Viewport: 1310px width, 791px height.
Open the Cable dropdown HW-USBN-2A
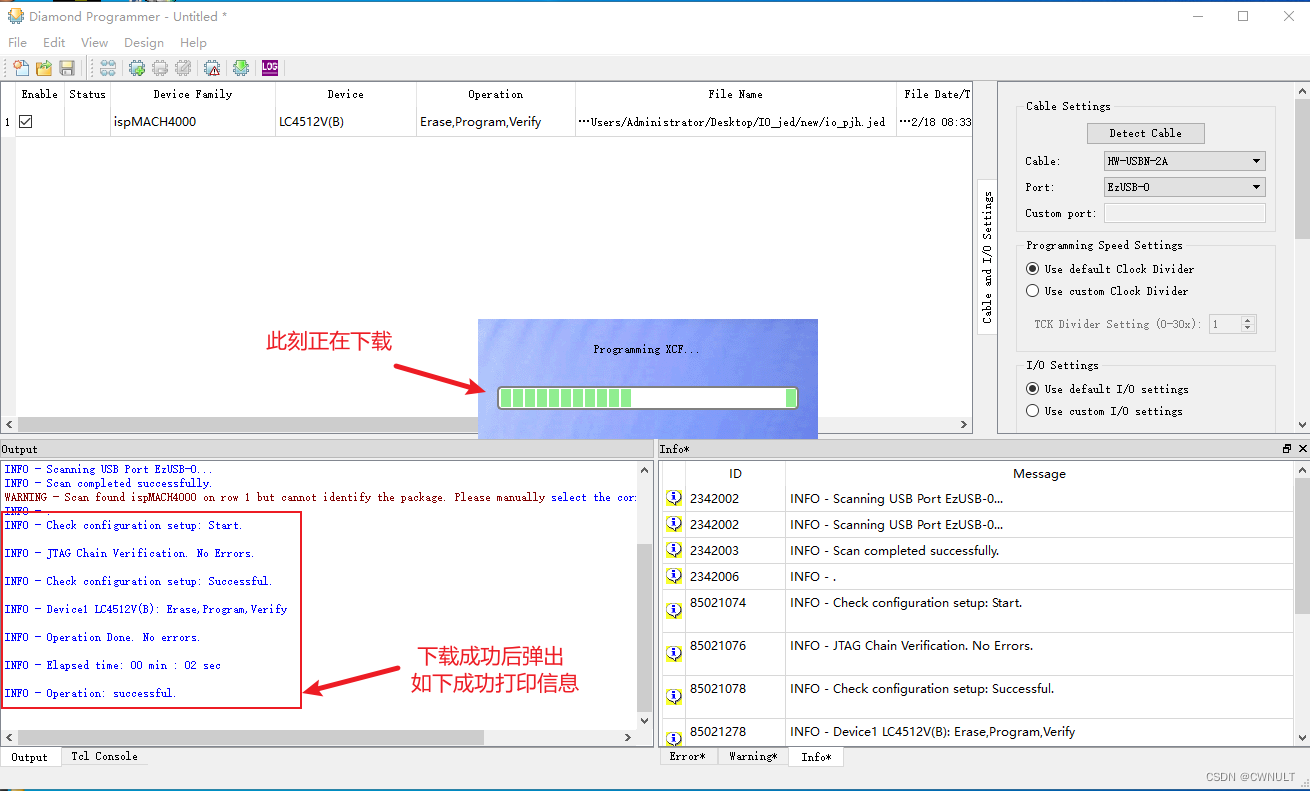pyautogui.click(x=1185, y=161)
